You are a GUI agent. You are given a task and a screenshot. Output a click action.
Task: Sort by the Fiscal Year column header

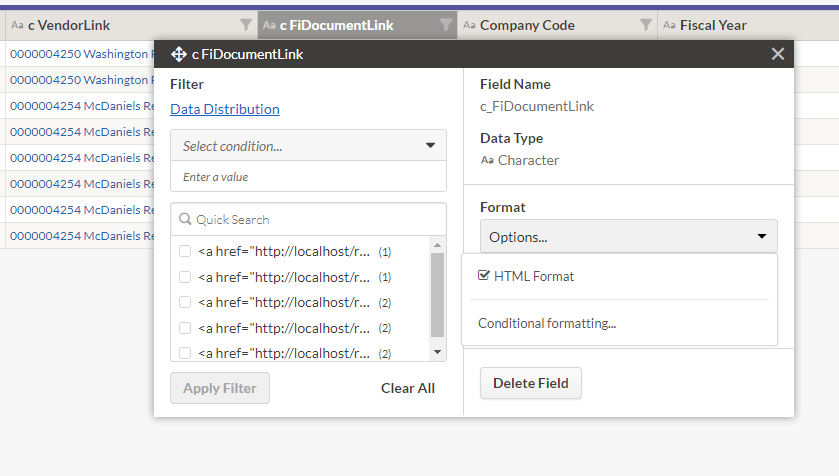pos(713,25)
